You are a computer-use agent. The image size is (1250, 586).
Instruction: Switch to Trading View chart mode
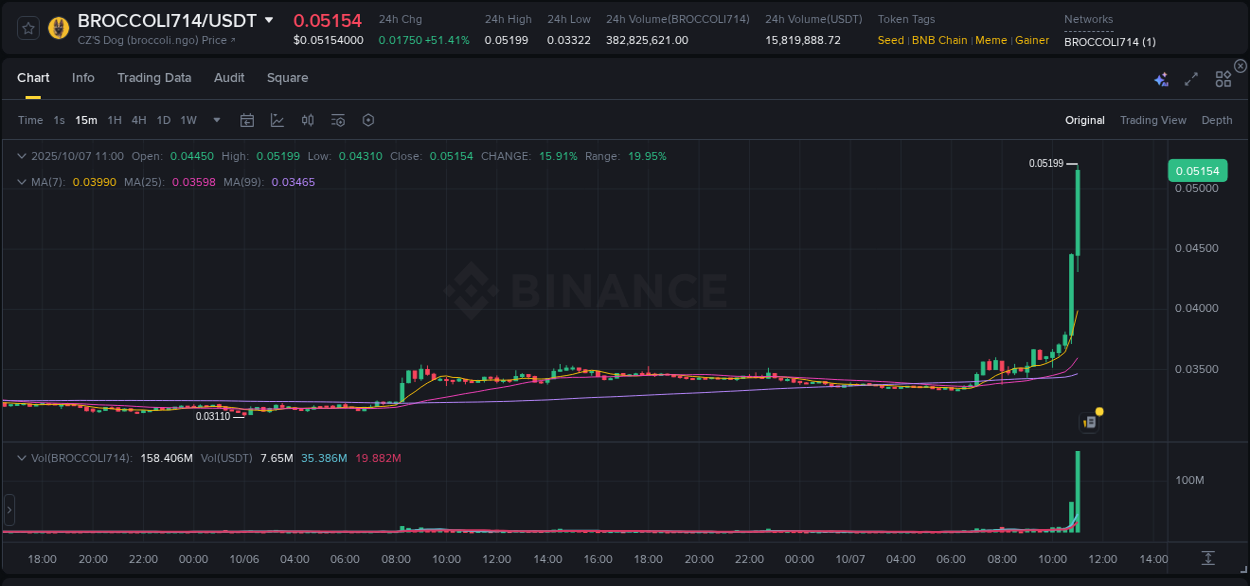(1153, 120)
